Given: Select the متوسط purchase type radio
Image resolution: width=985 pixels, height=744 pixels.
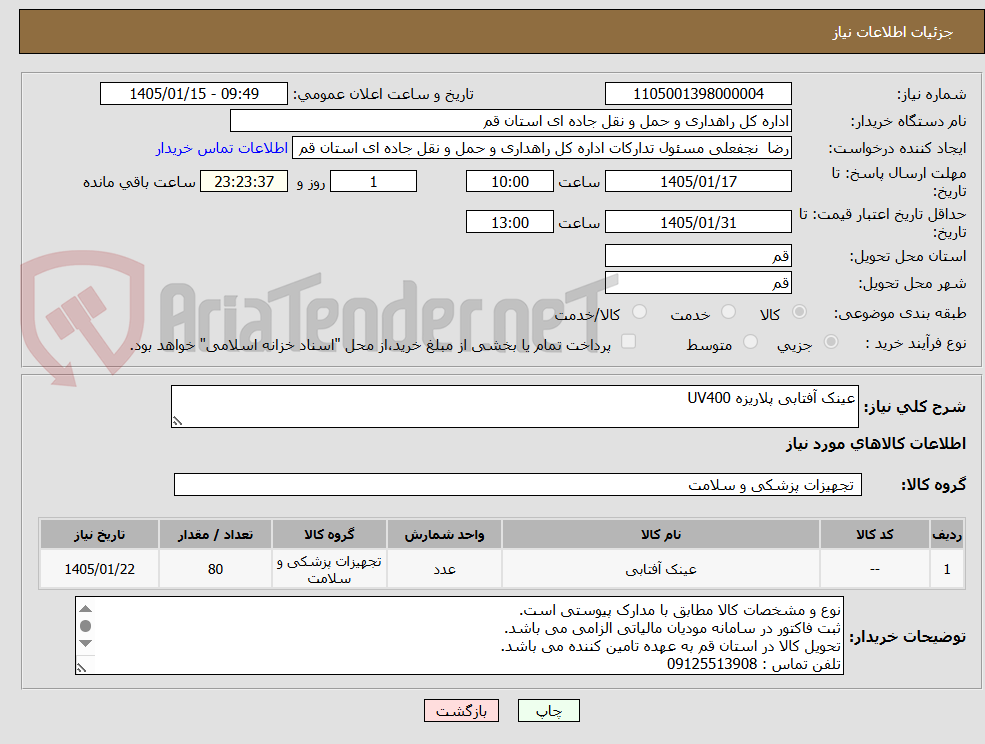Looking at the screenshot, I should tap(750, 342).
